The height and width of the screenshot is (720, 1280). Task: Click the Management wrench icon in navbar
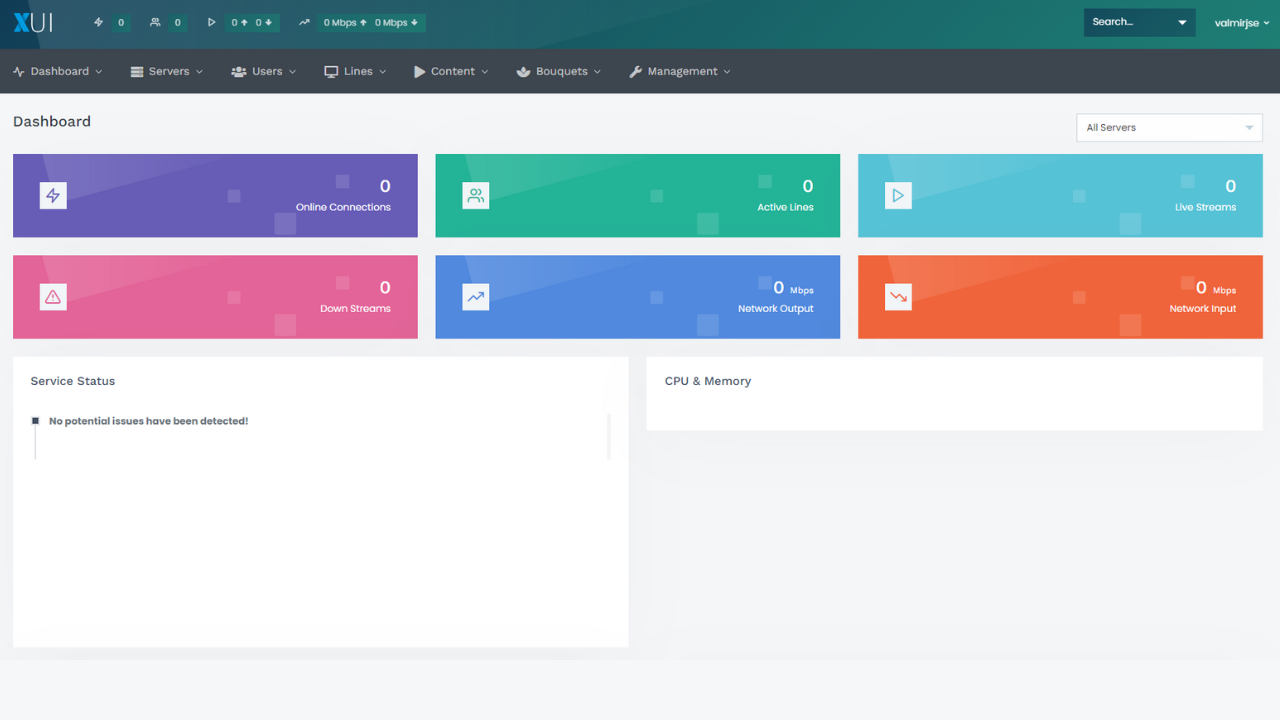(635, 72)
